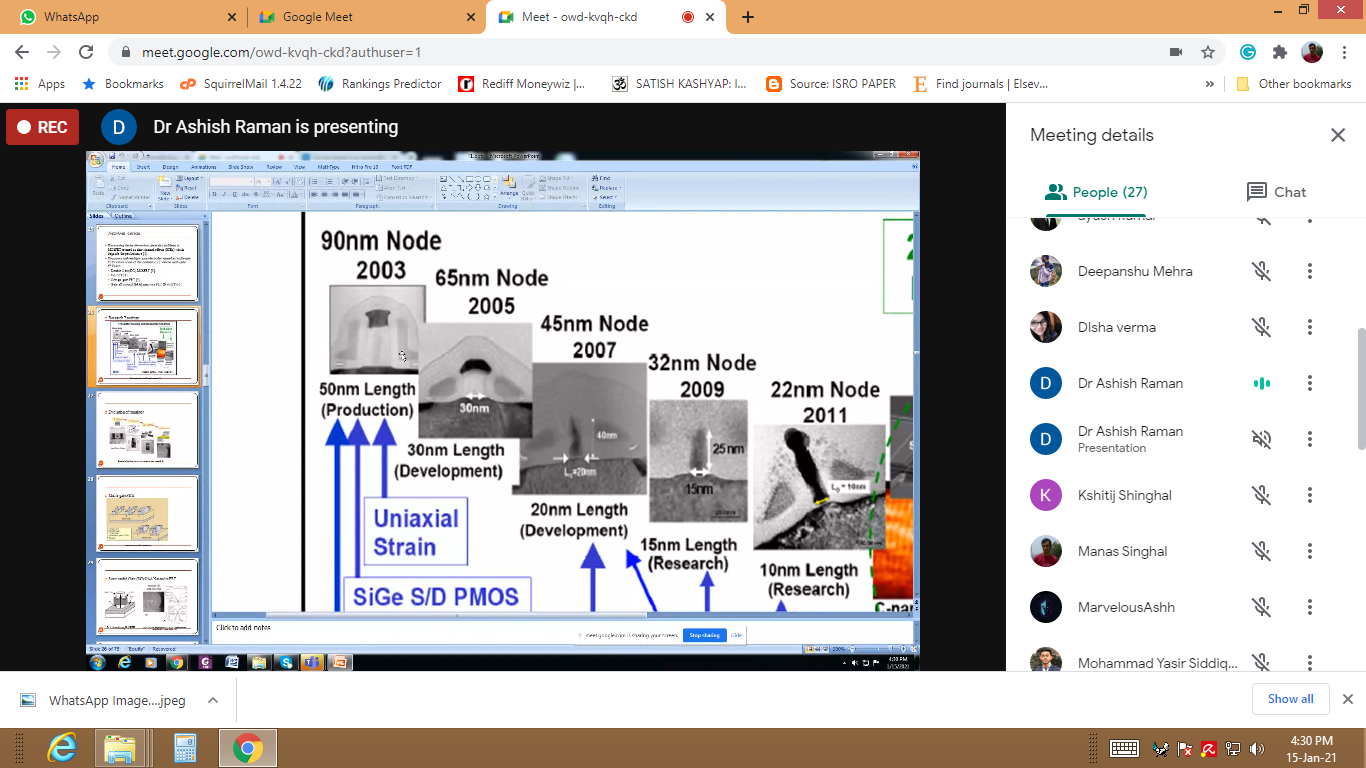Launch Internet Explorer from taskbar
Viewport: 1366px width, 768px height.
62,747
